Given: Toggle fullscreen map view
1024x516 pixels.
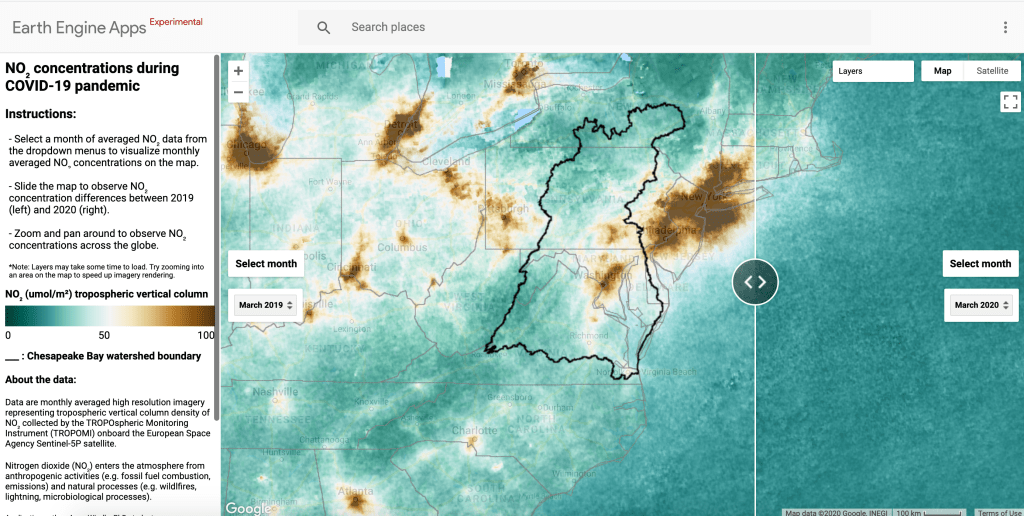Looking at the screenshot, I should coord(1009,102).
